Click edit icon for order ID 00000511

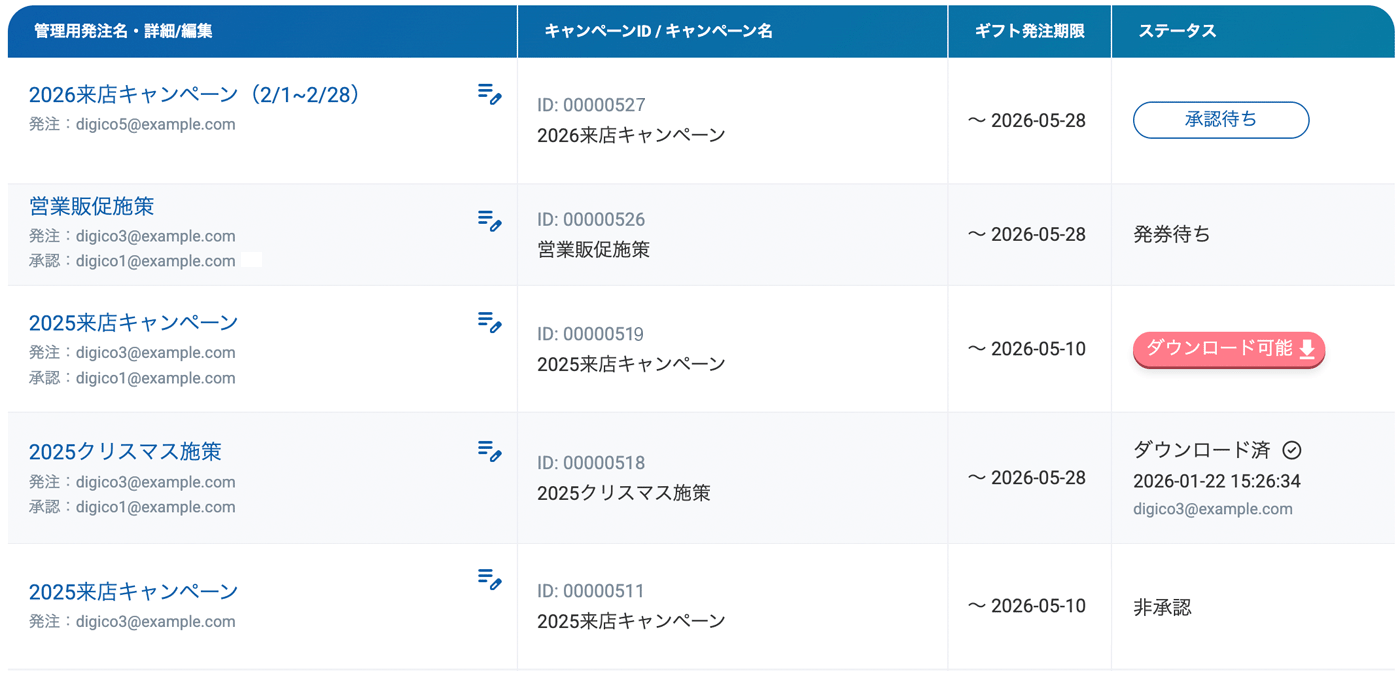pos(489,579)
